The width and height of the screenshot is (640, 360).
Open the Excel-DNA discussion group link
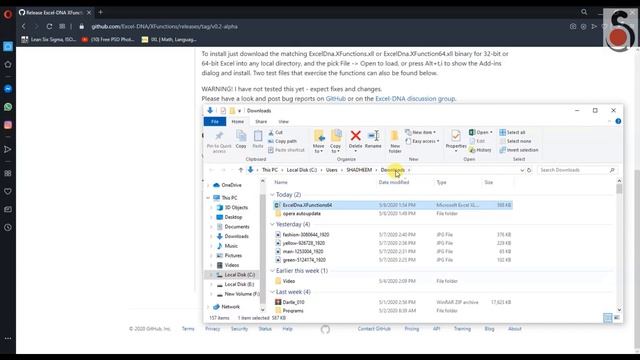[415, 99]
